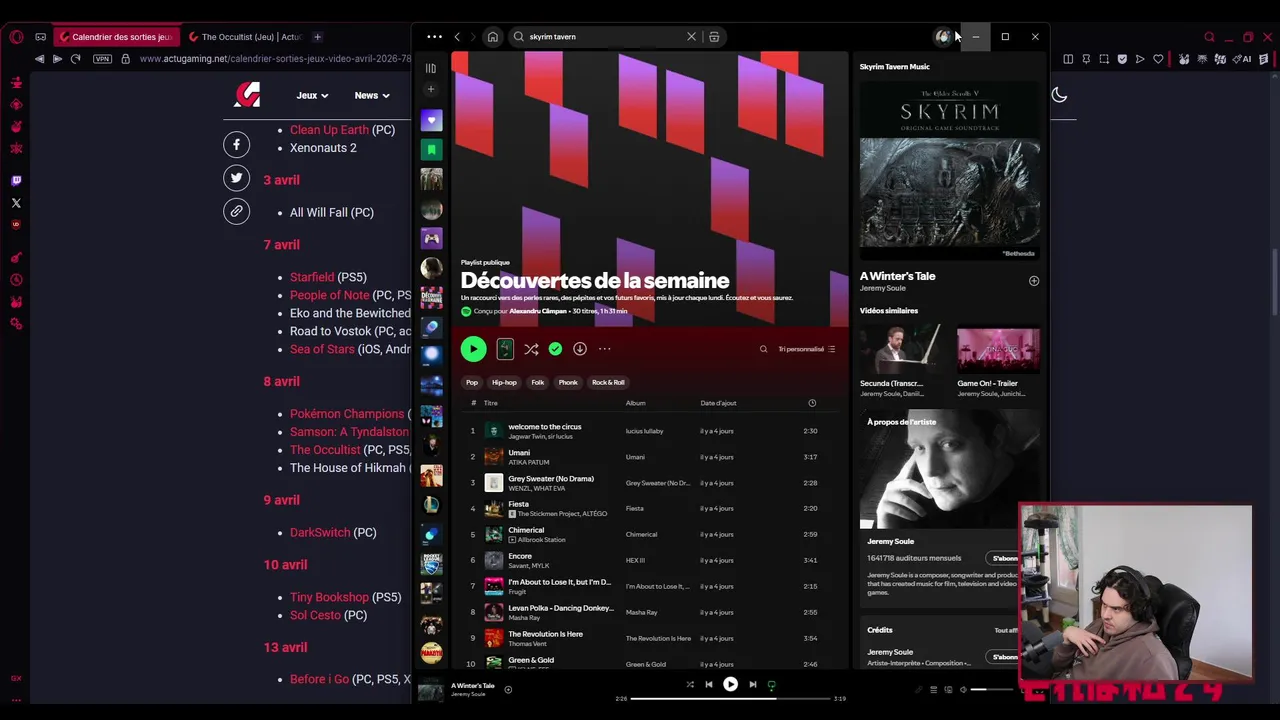Copy the article link with the chain icon
The height and width of the screenshot is (720, 1280).
(x=236, y=212)
